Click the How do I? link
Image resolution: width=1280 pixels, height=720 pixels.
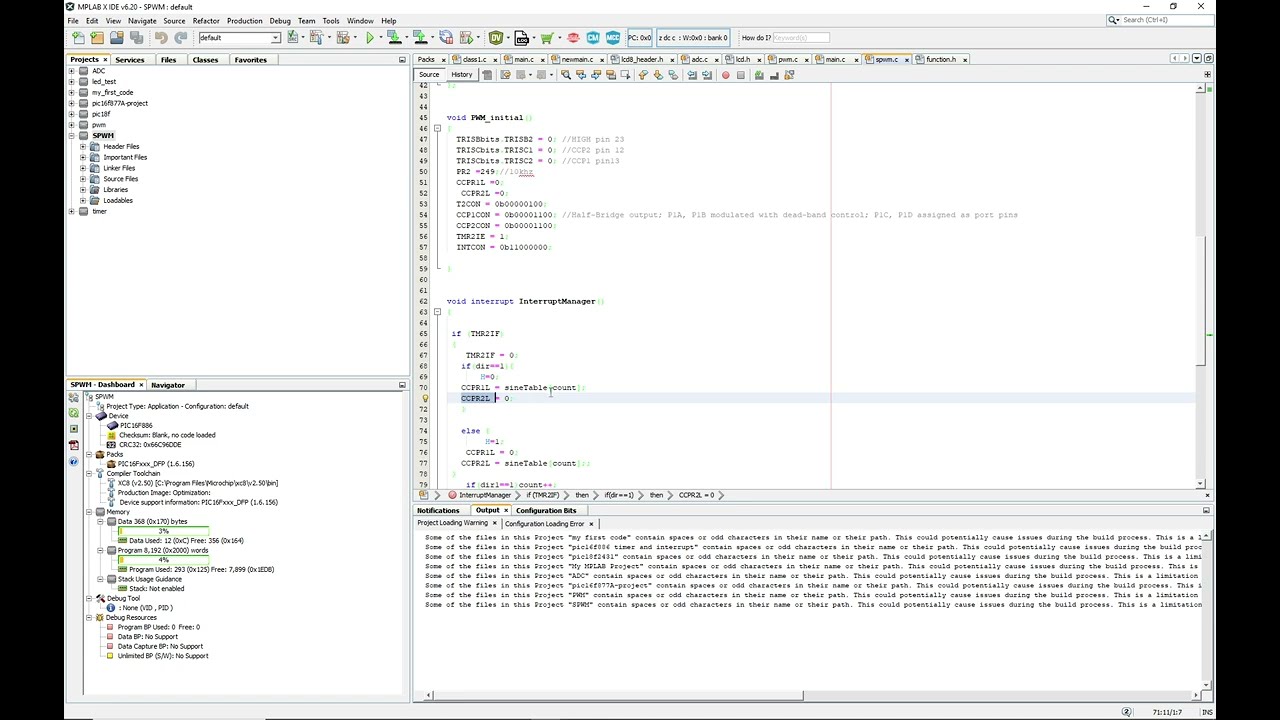(755, 38)
